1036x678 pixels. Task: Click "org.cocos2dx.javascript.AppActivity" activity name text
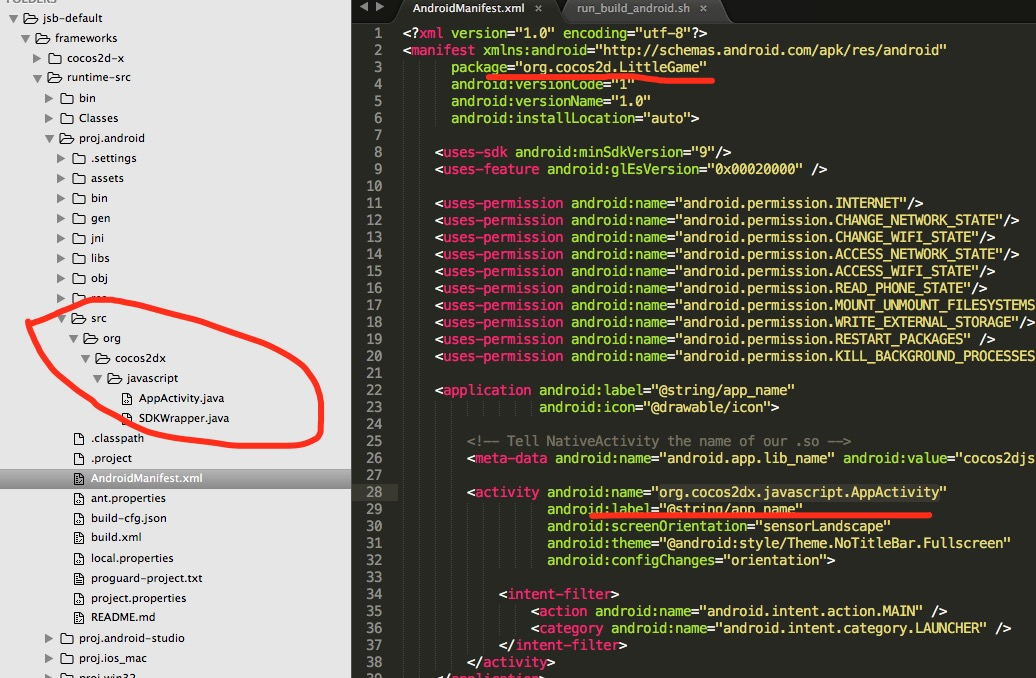coord(799,492)
